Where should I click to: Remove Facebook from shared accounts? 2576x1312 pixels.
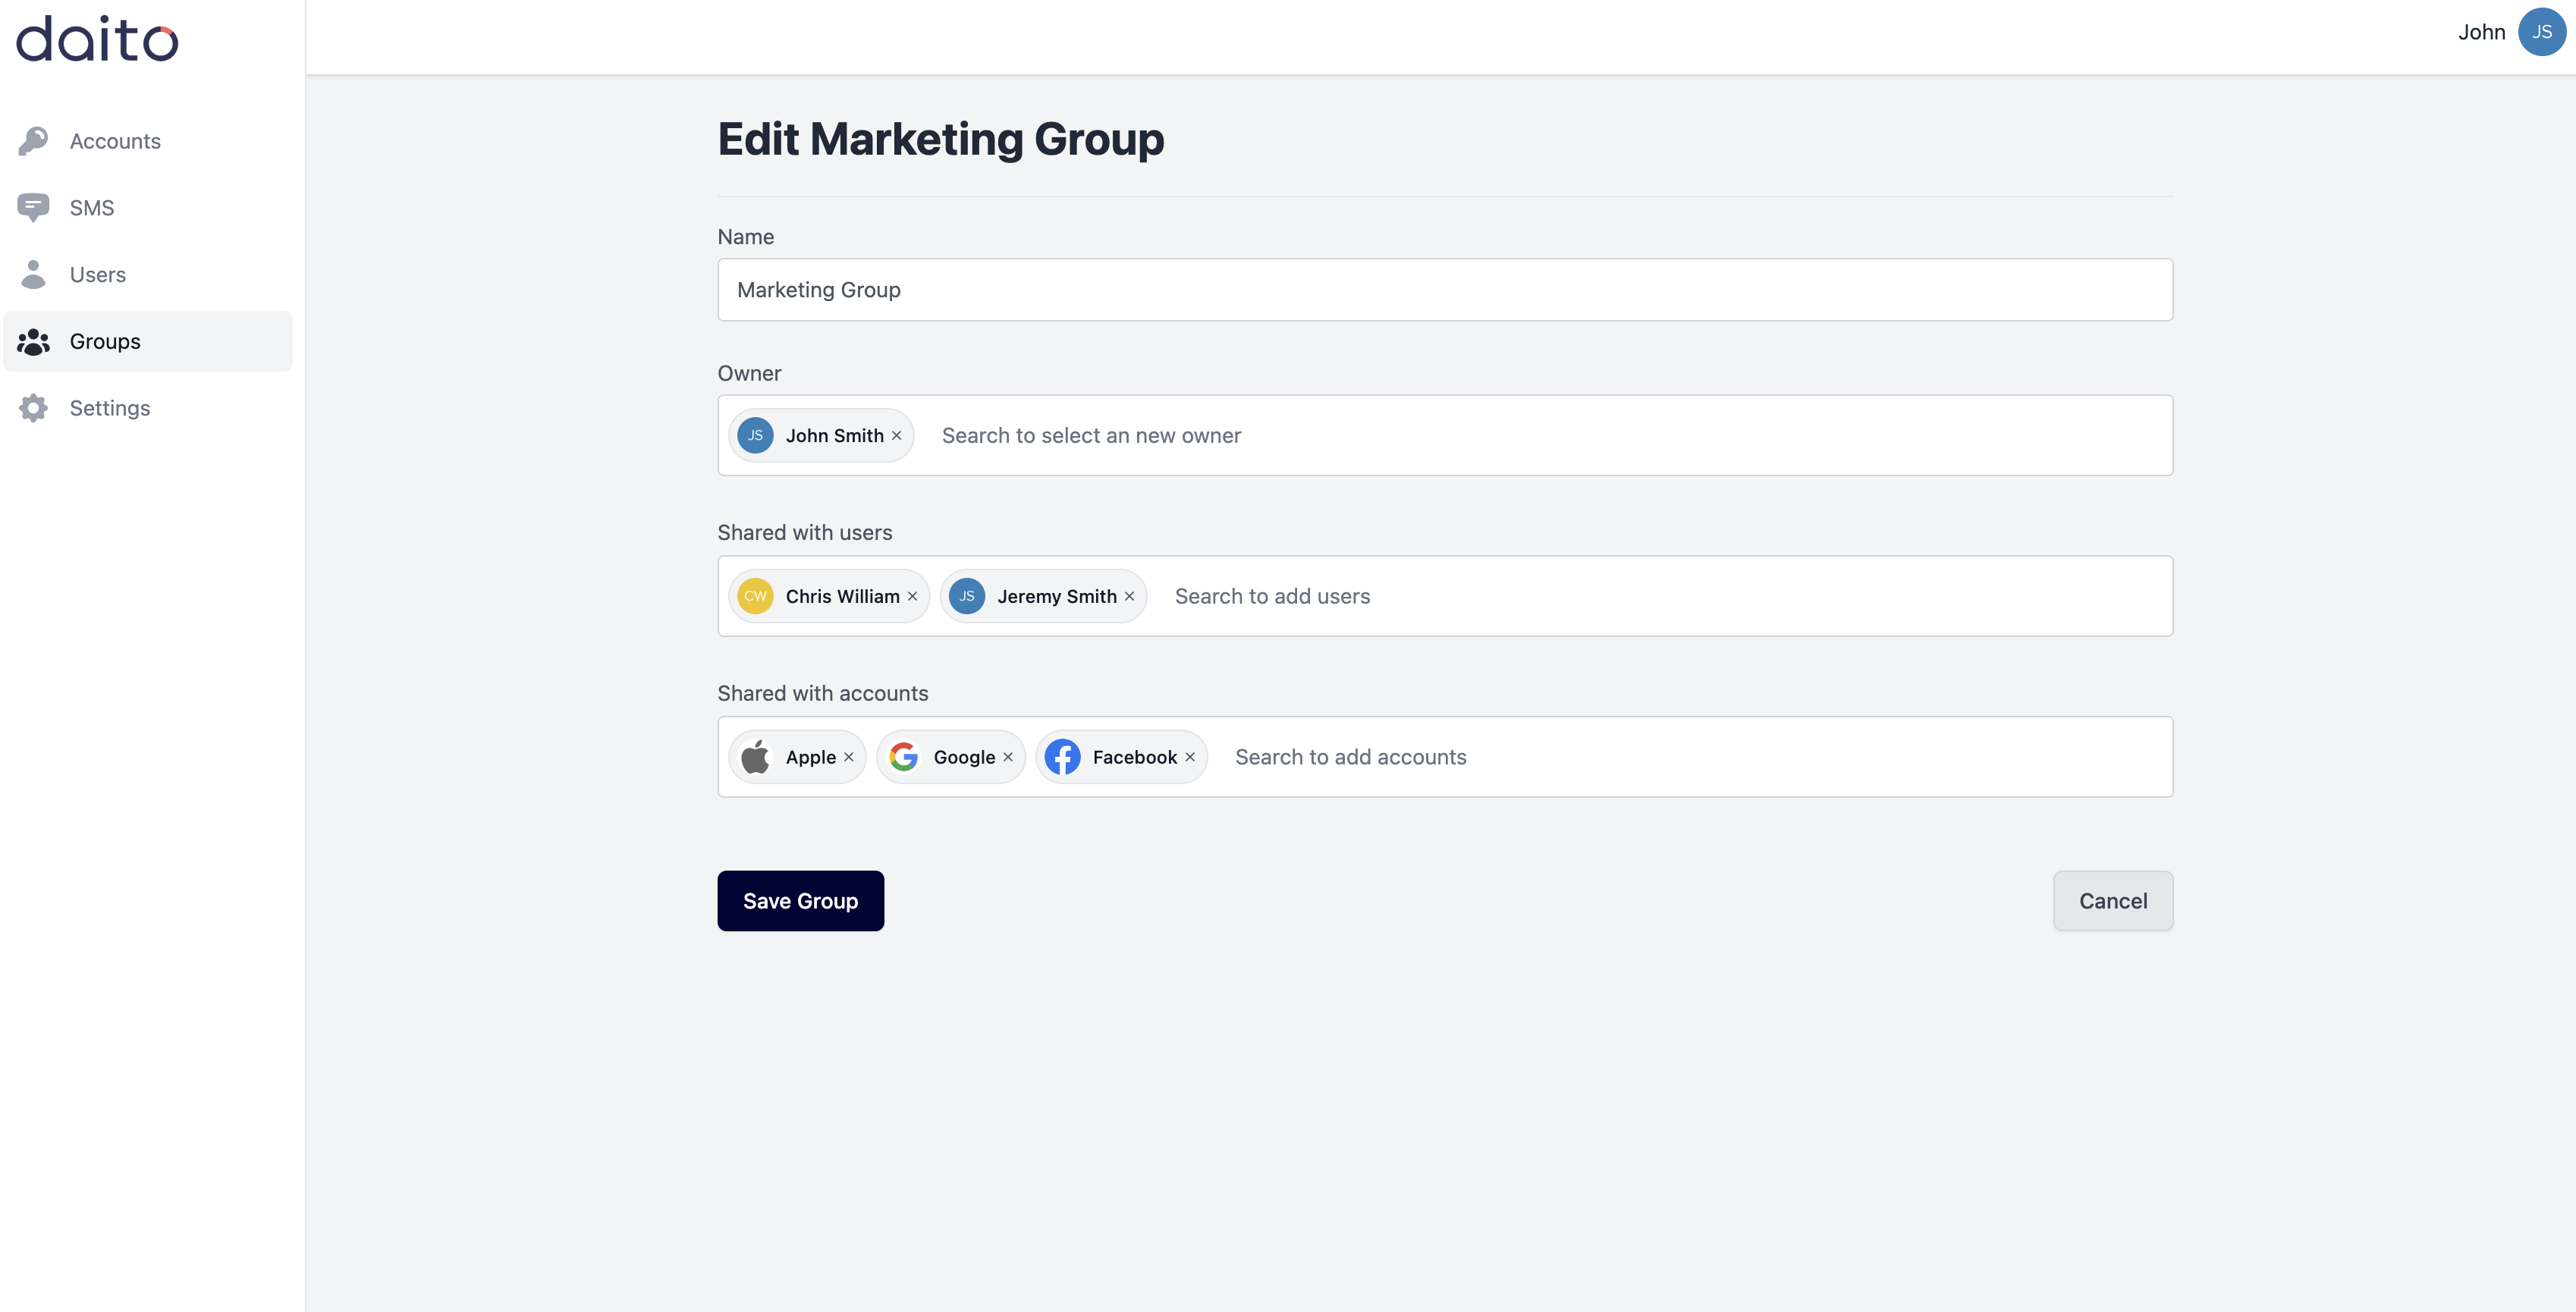pos(1190,757)
